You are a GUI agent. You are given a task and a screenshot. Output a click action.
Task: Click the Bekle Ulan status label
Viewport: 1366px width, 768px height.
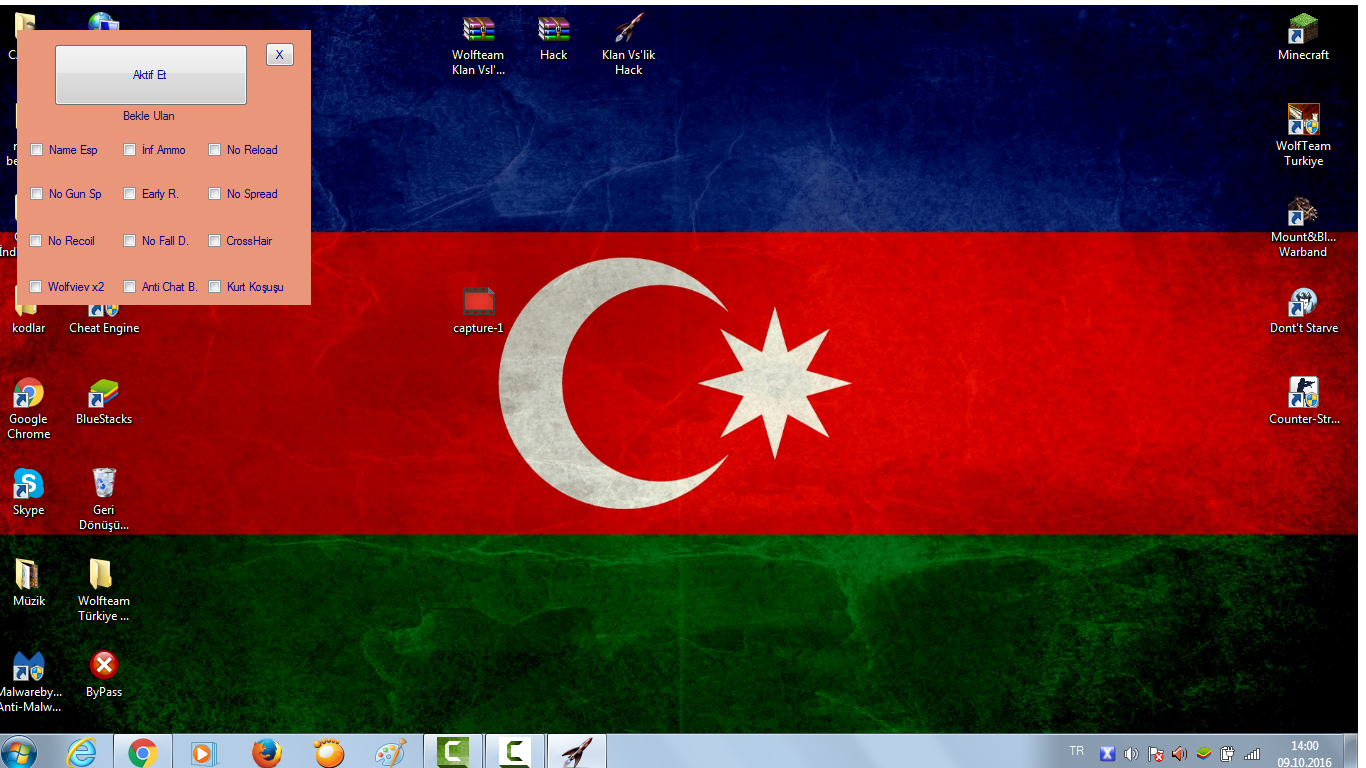149,116
